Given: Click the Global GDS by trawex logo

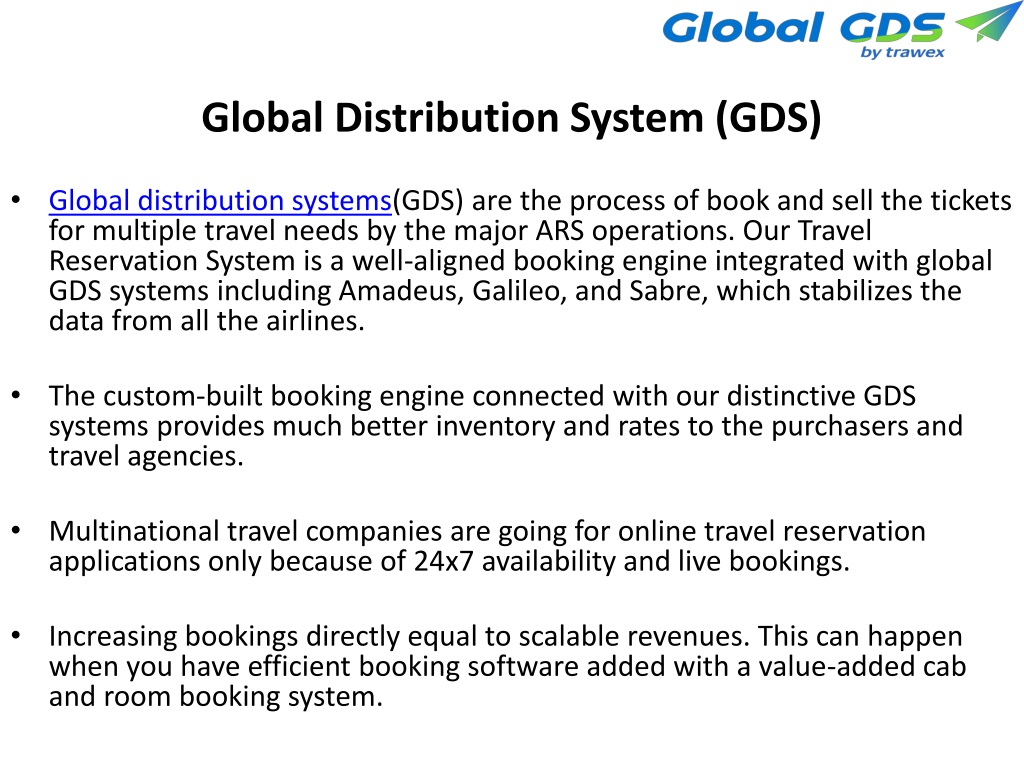Looking at the screenshot, I should 842,31.
